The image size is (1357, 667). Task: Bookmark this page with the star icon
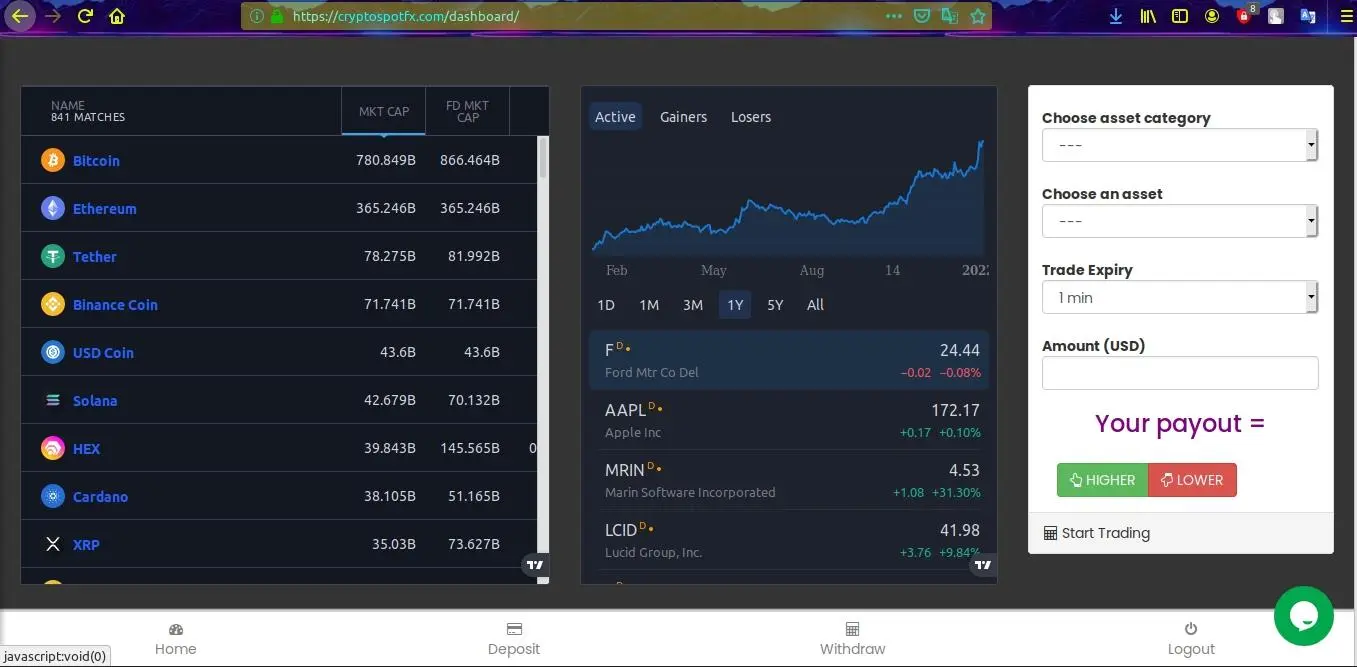tap(978, 16)
